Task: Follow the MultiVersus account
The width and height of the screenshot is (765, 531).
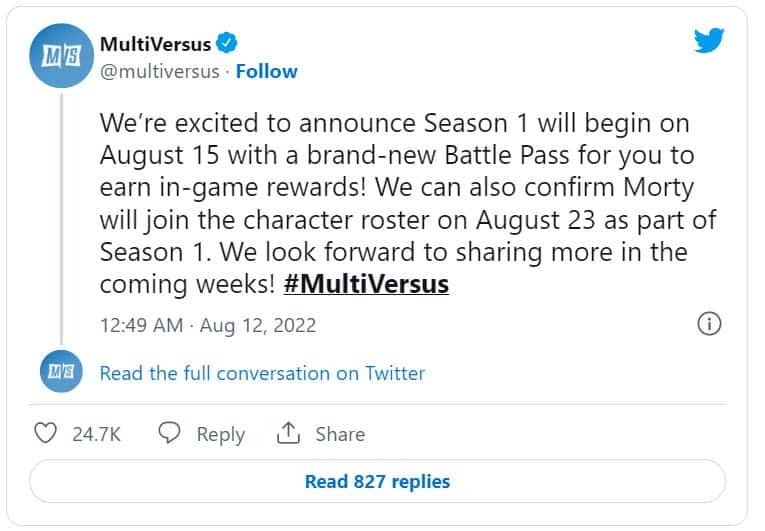Action: [266, 71]
